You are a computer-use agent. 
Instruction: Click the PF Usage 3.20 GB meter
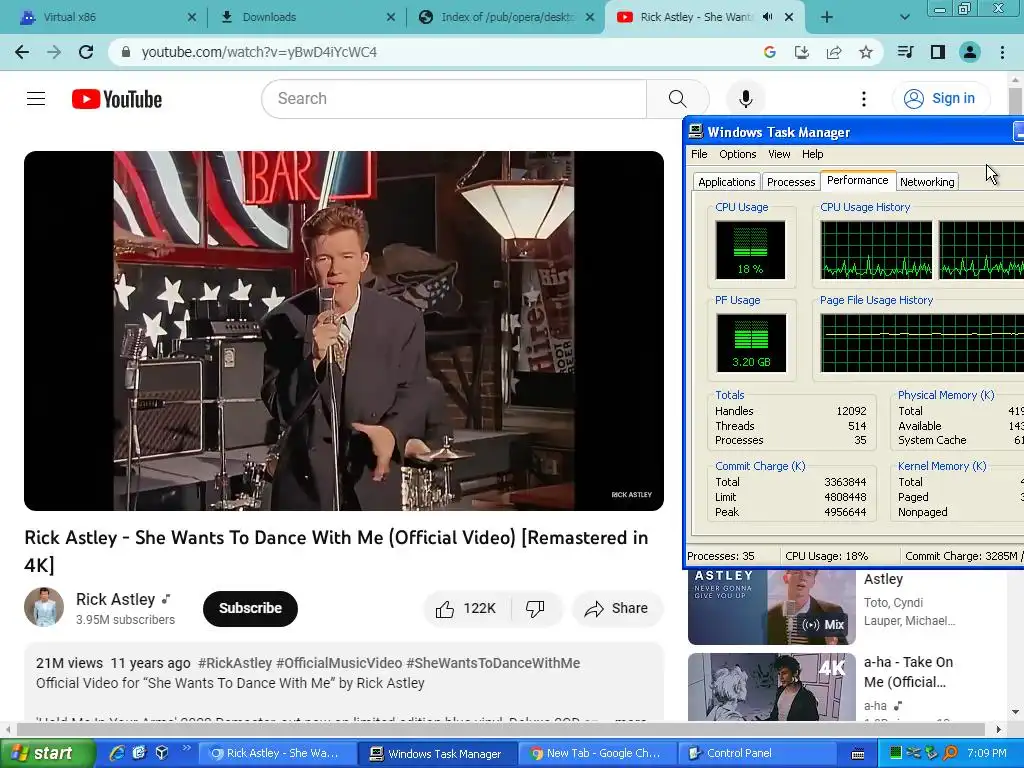pos(751,343)
